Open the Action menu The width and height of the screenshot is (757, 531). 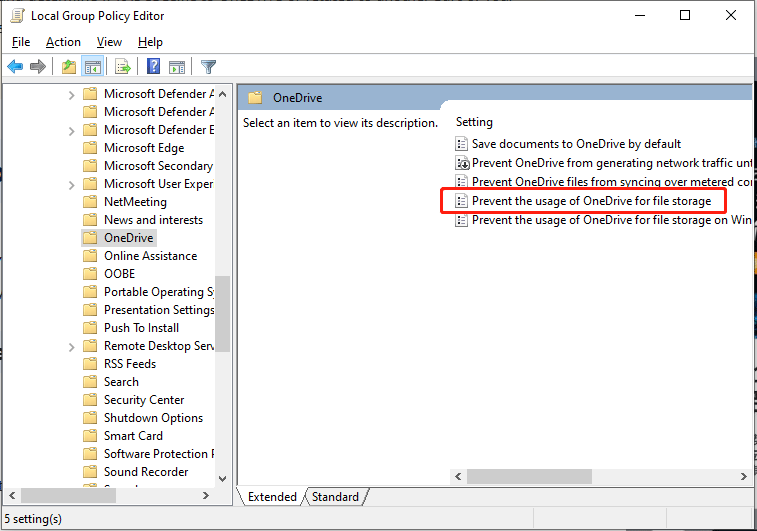tap(63, 42)
